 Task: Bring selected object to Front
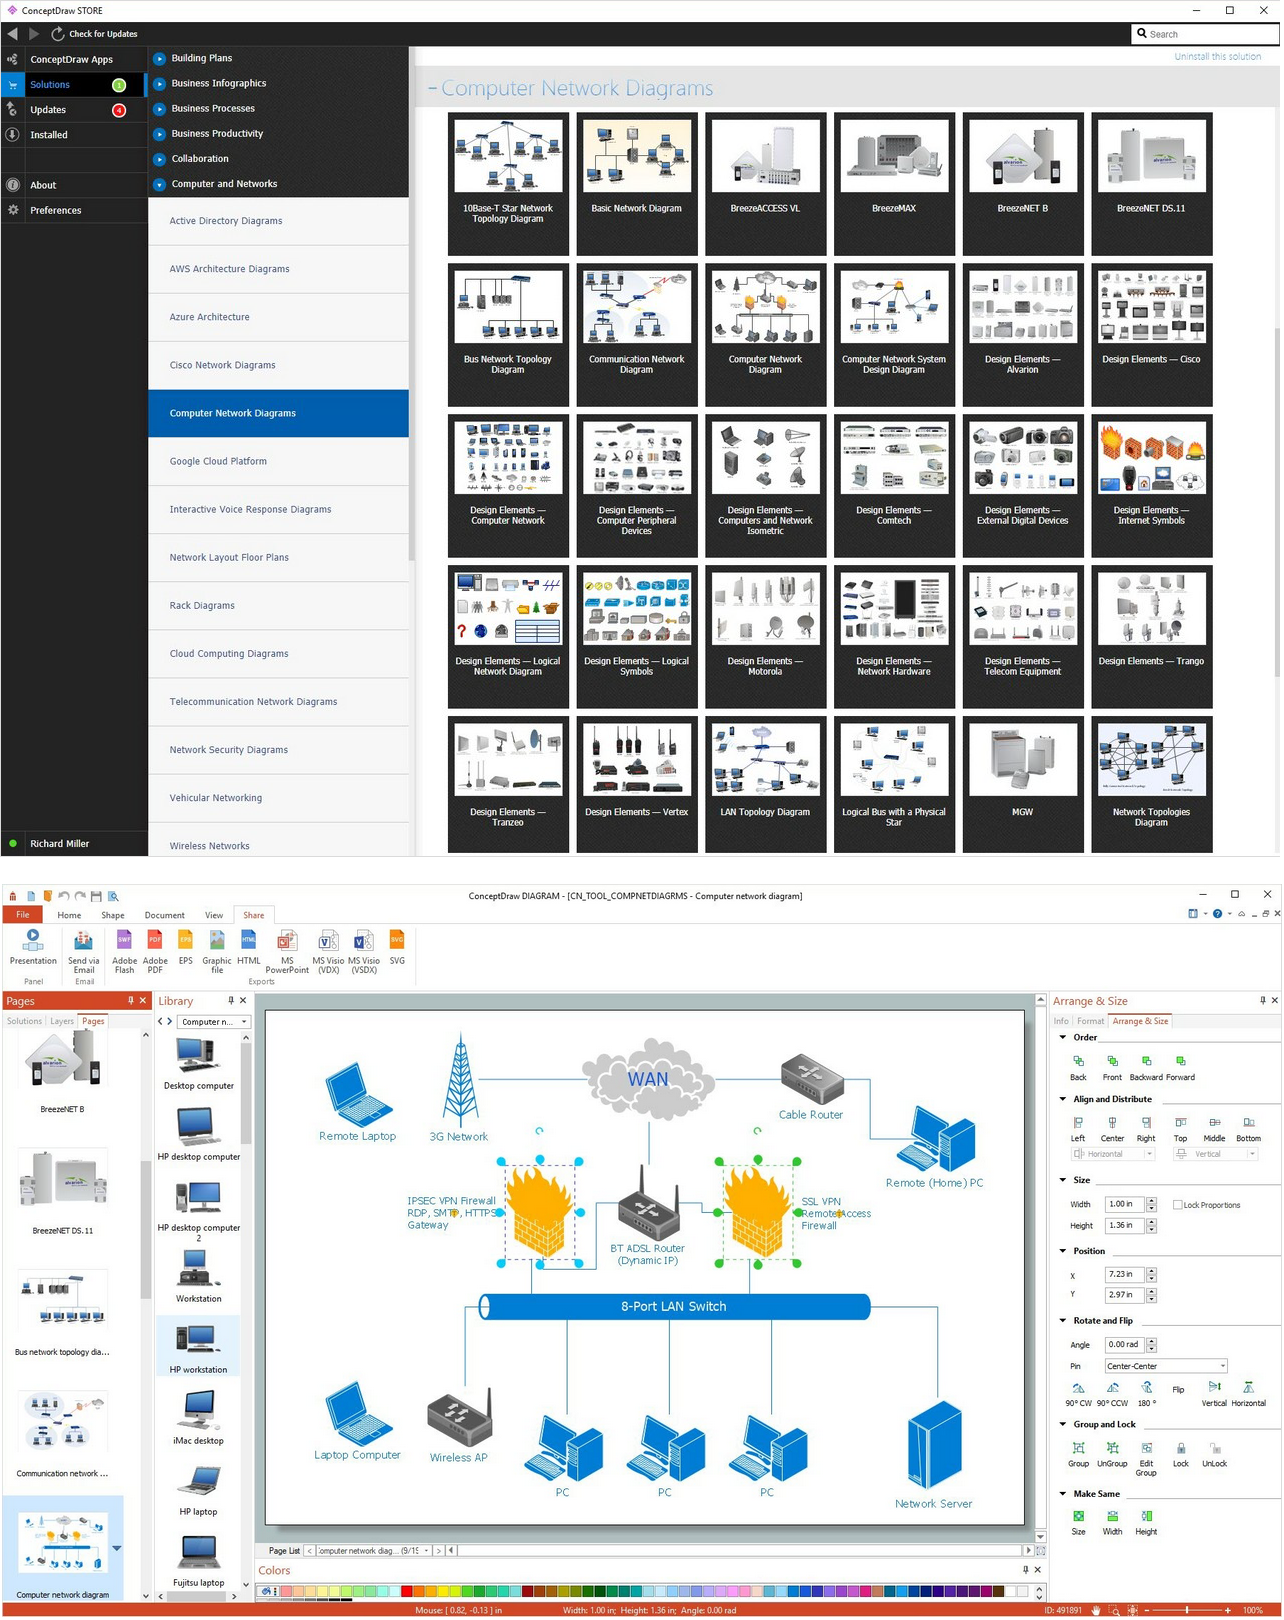pos(1113,1068)
